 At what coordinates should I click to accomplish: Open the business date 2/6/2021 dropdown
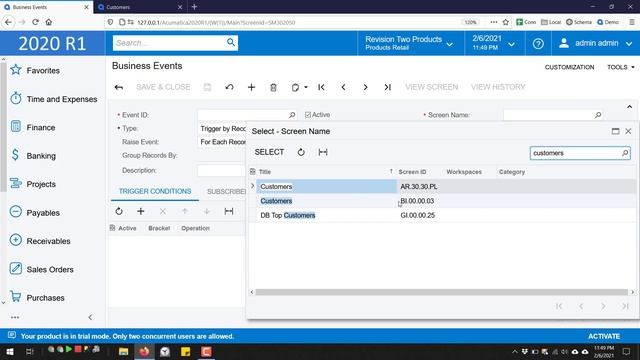pos(493,43)
